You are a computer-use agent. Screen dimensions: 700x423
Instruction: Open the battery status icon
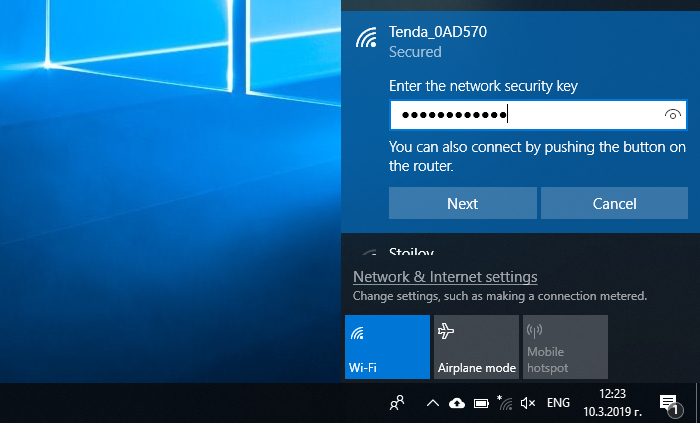pyautogui.click(x=480, y=403)
